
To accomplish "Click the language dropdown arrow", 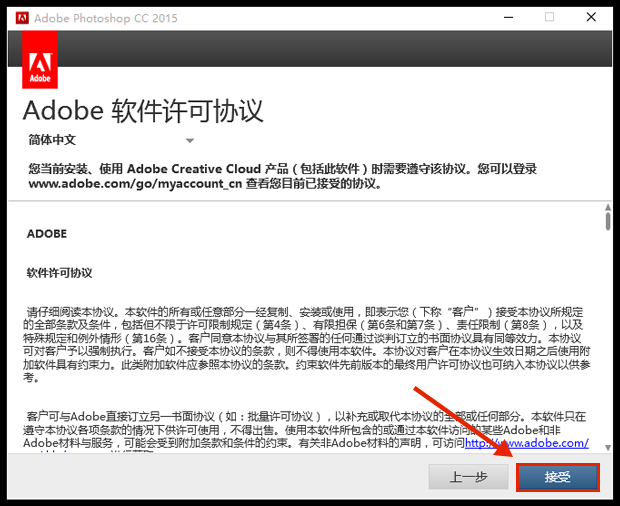I will tap(190, 141).
